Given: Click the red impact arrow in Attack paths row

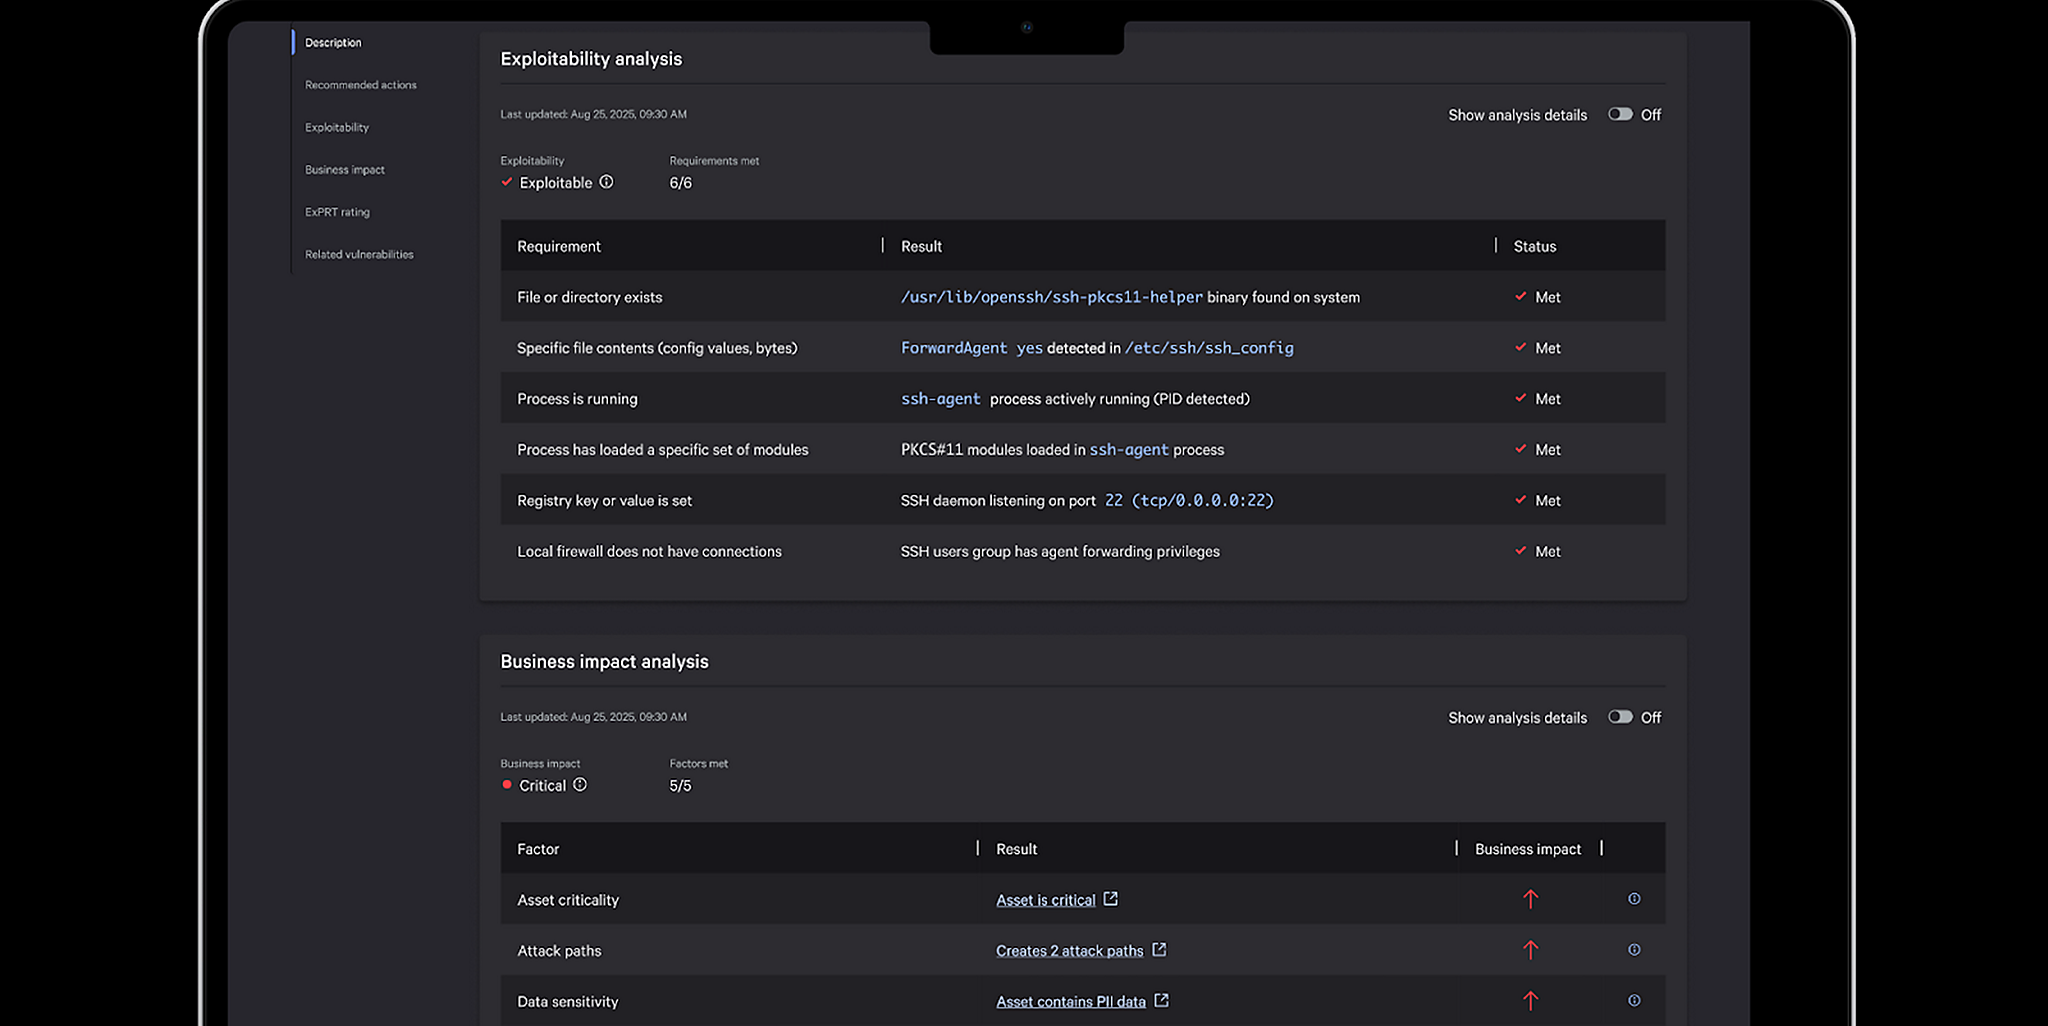Looking at the screenshot, I should 1530,950.
